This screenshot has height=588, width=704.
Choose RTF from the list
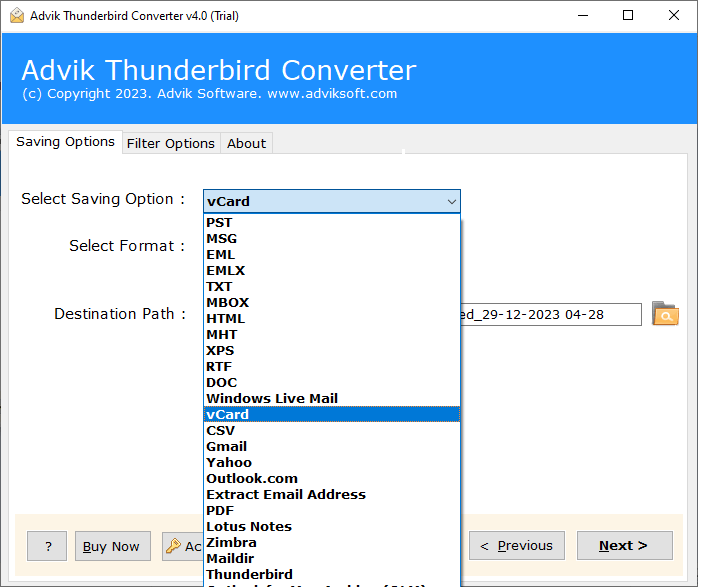coord(332,367)
